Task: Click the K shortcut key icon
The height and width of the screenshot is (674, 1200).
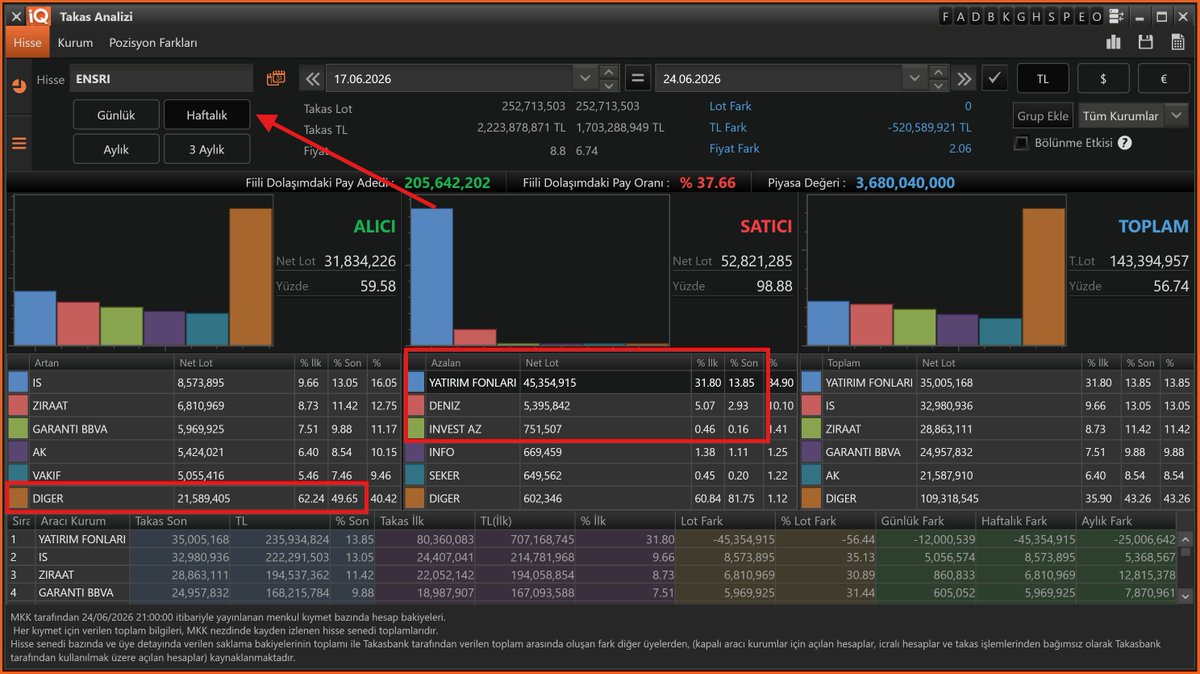Action: tap(1006, 17)
